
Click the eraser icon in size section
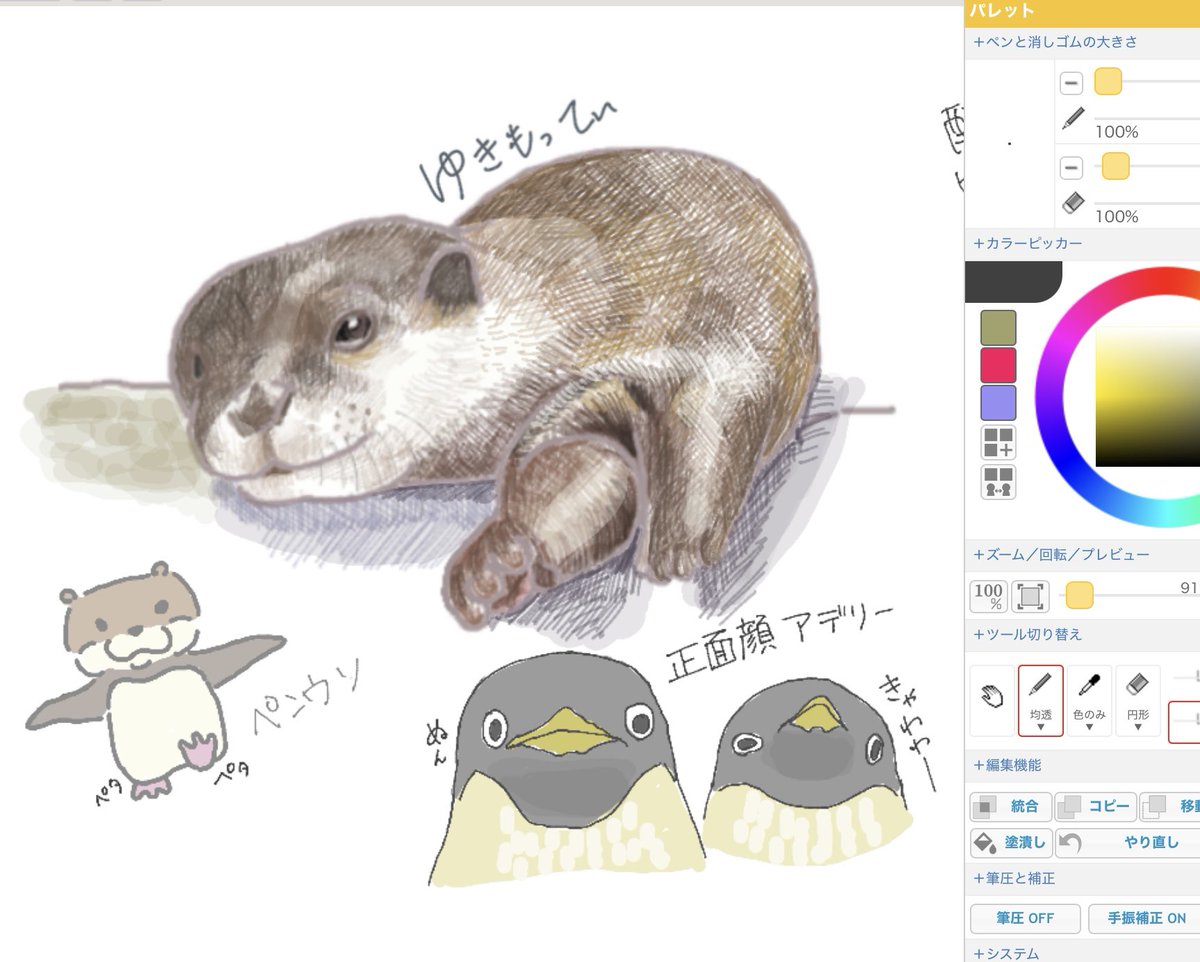click(x=1072, y=203)
